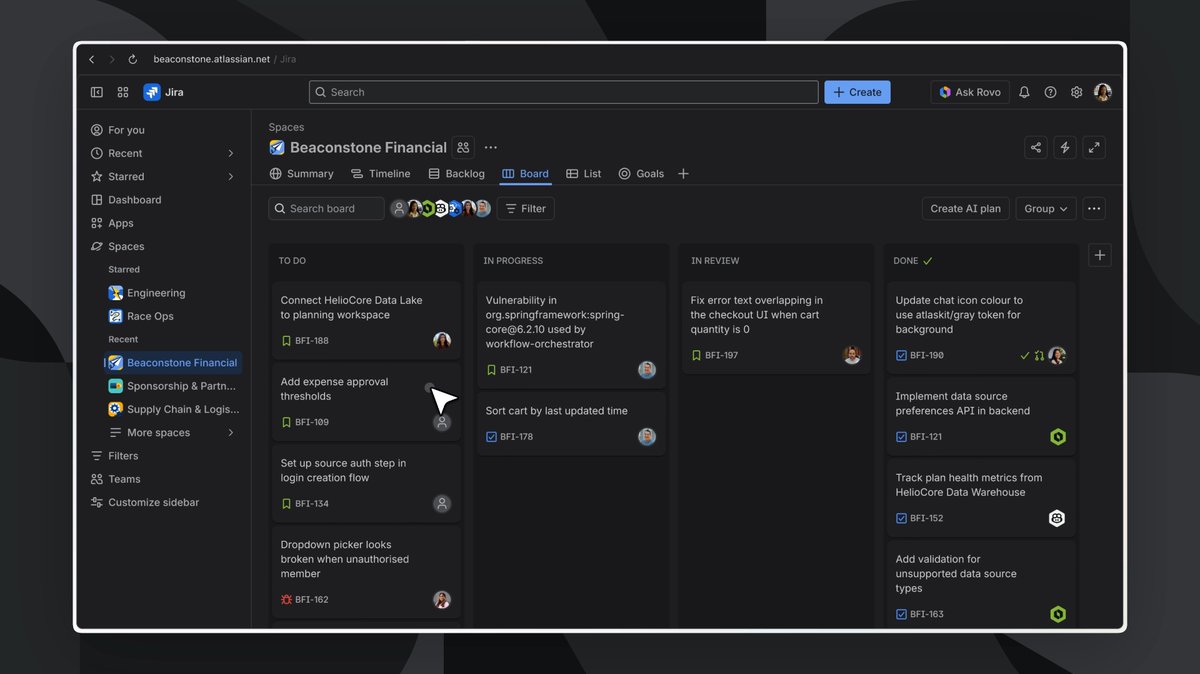This screenshot has height=674, width=1200.
Task: Expand the Recent sidebar chevron
Action: click(x=231, y=153)
